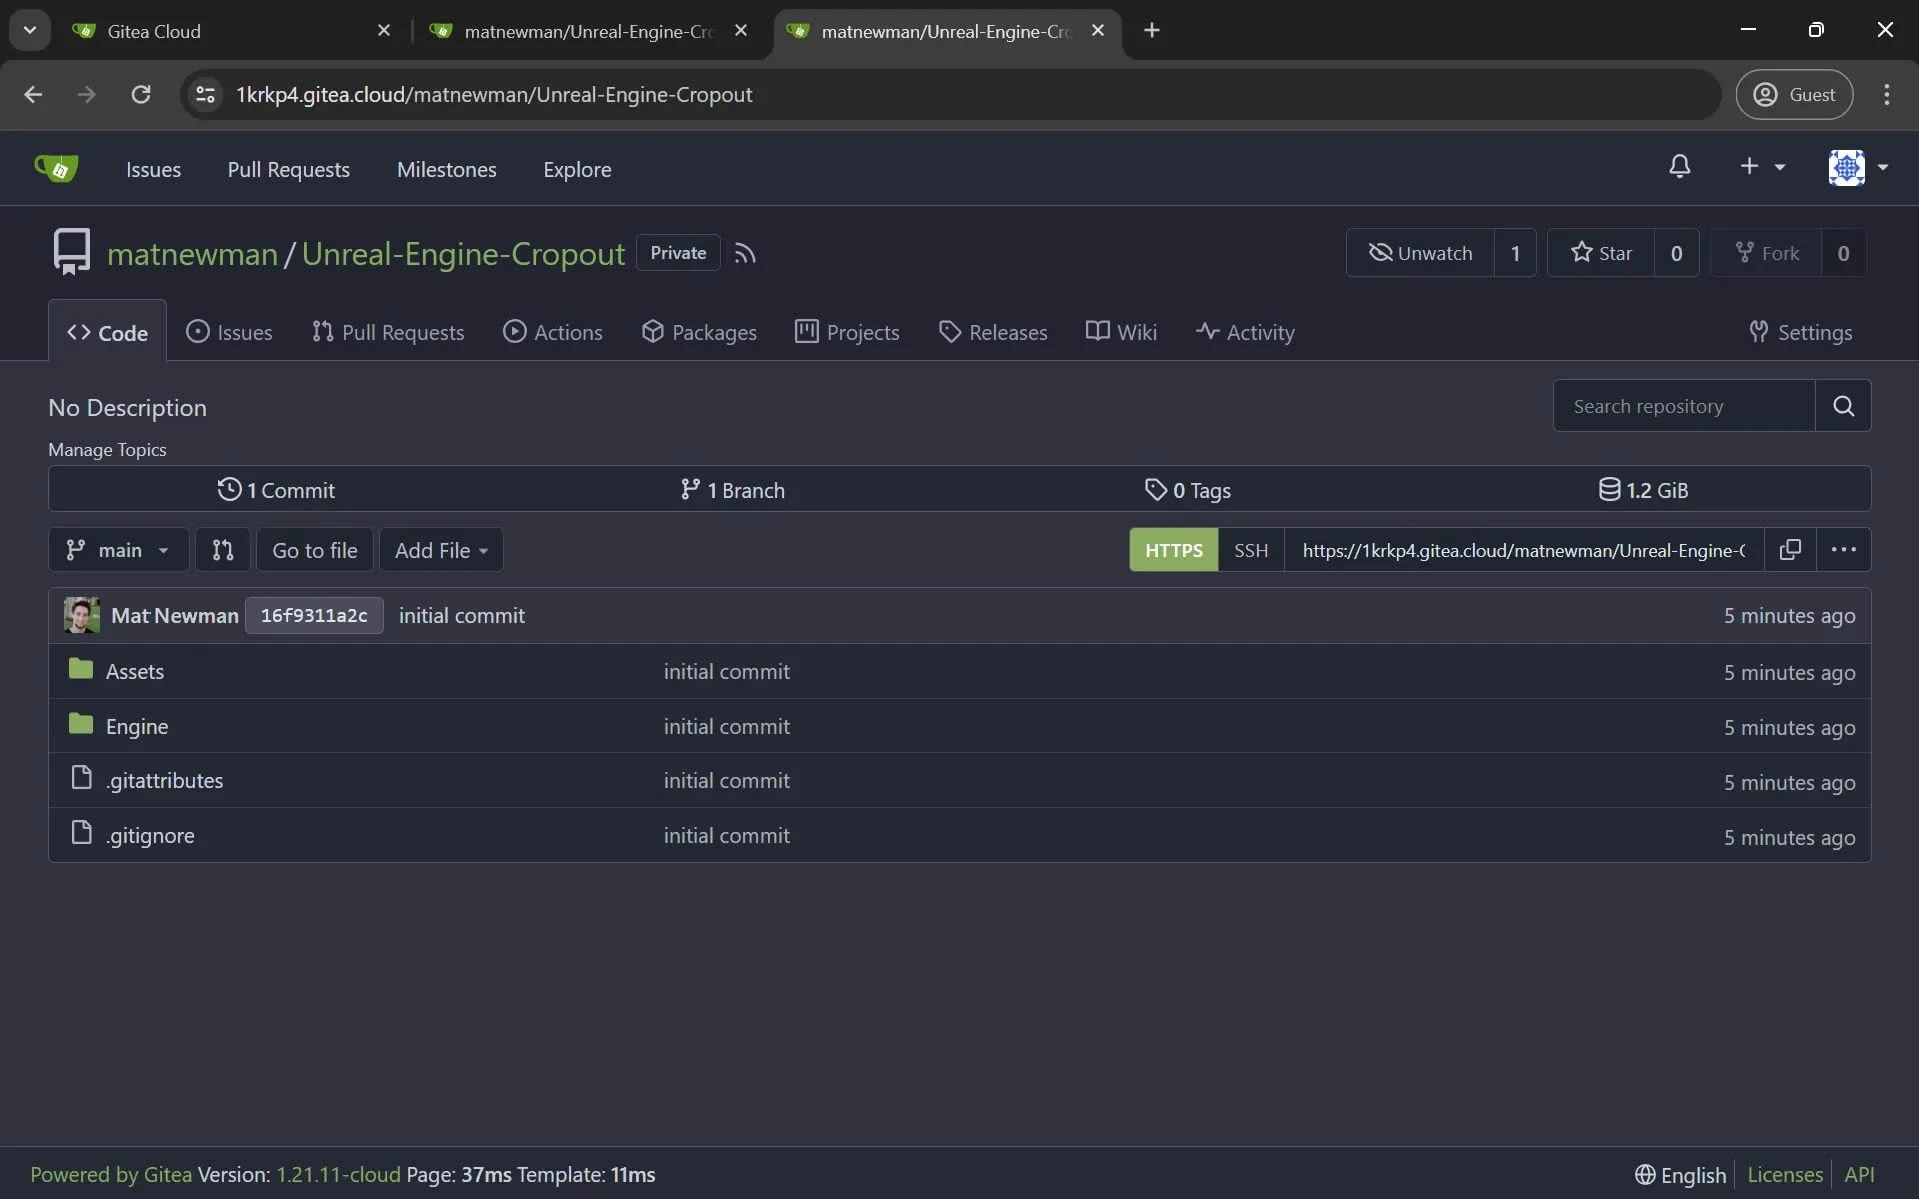The image size is (1919, 1199).
Task: Open the .gitignore file
Action: [x=150, y=834]
